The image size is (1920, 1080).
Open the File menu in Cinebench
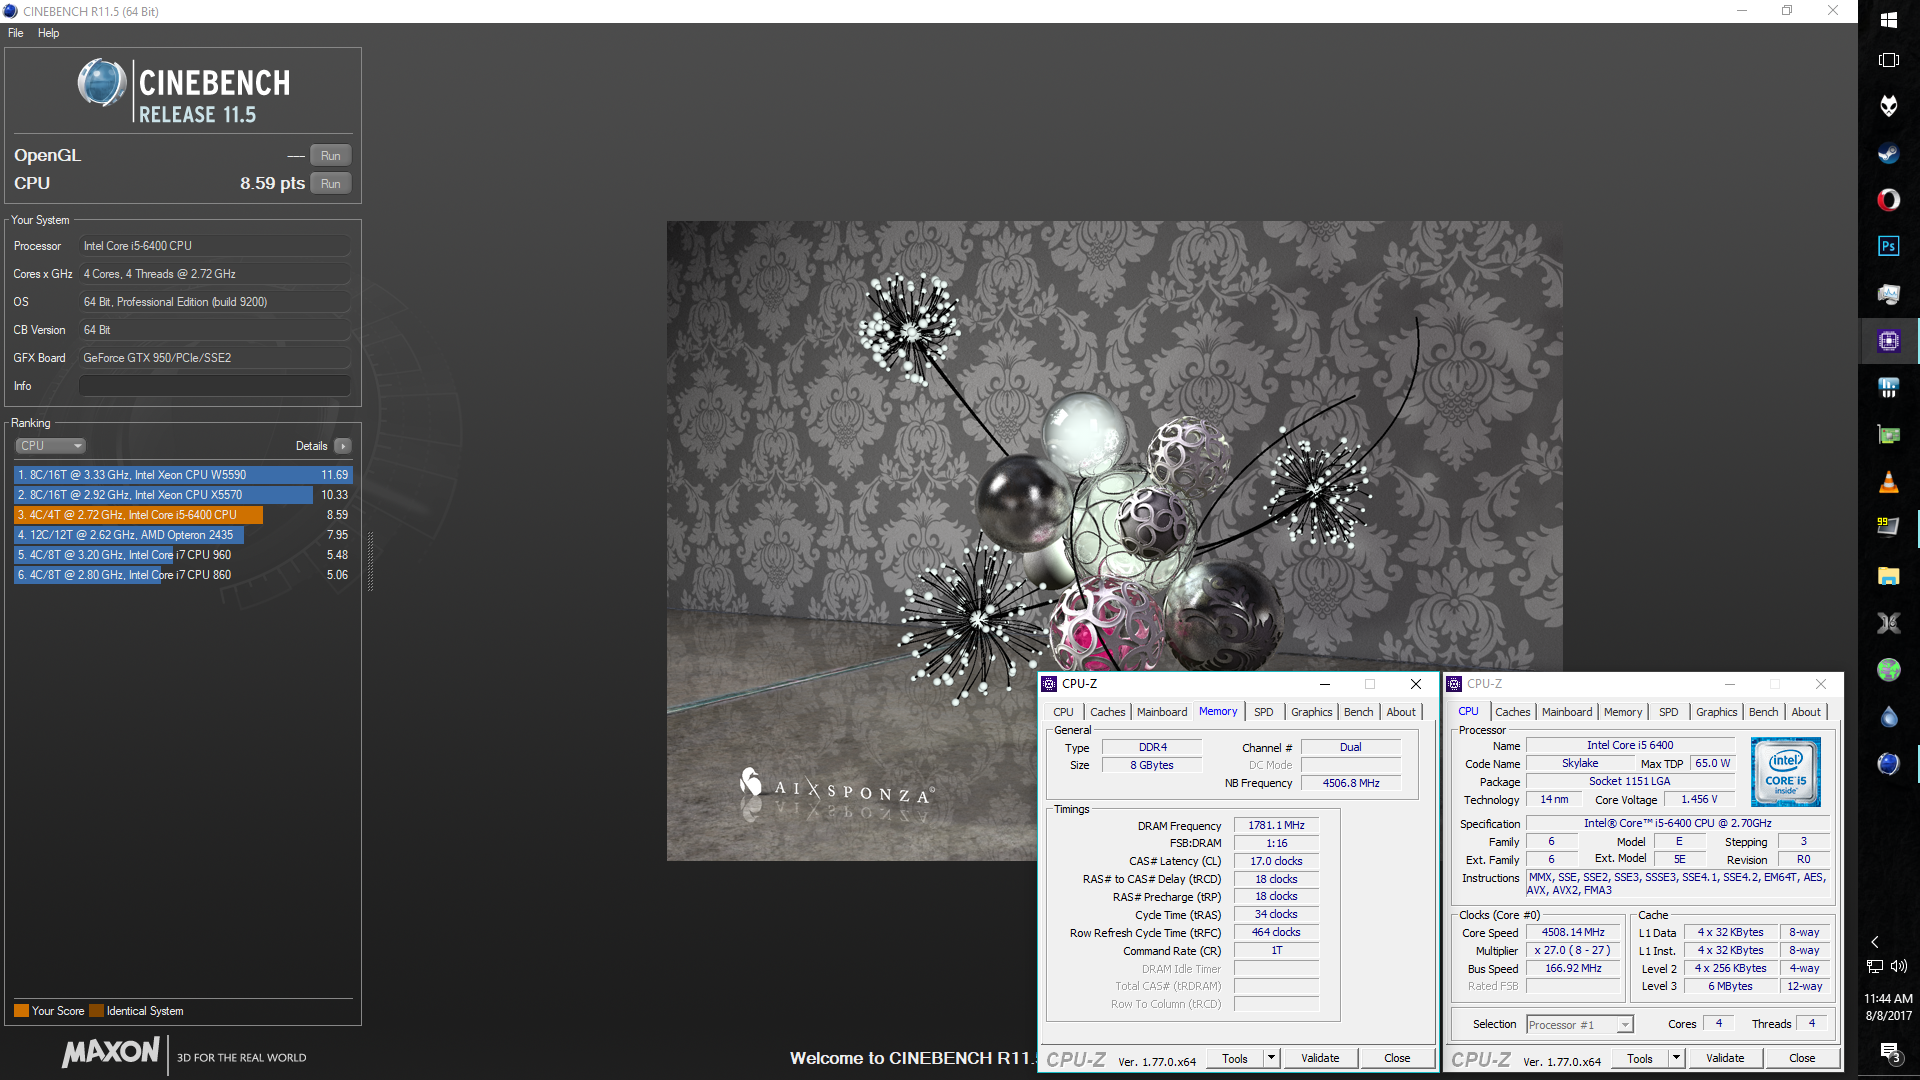[15, 33]
